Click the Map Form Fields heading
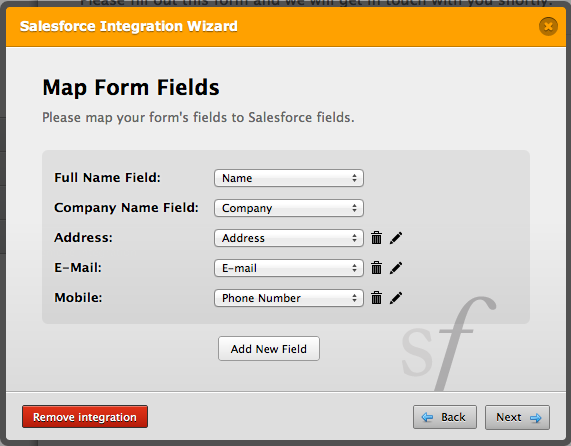571x446 pixels. pyautogui.click(x=131, y=88)
